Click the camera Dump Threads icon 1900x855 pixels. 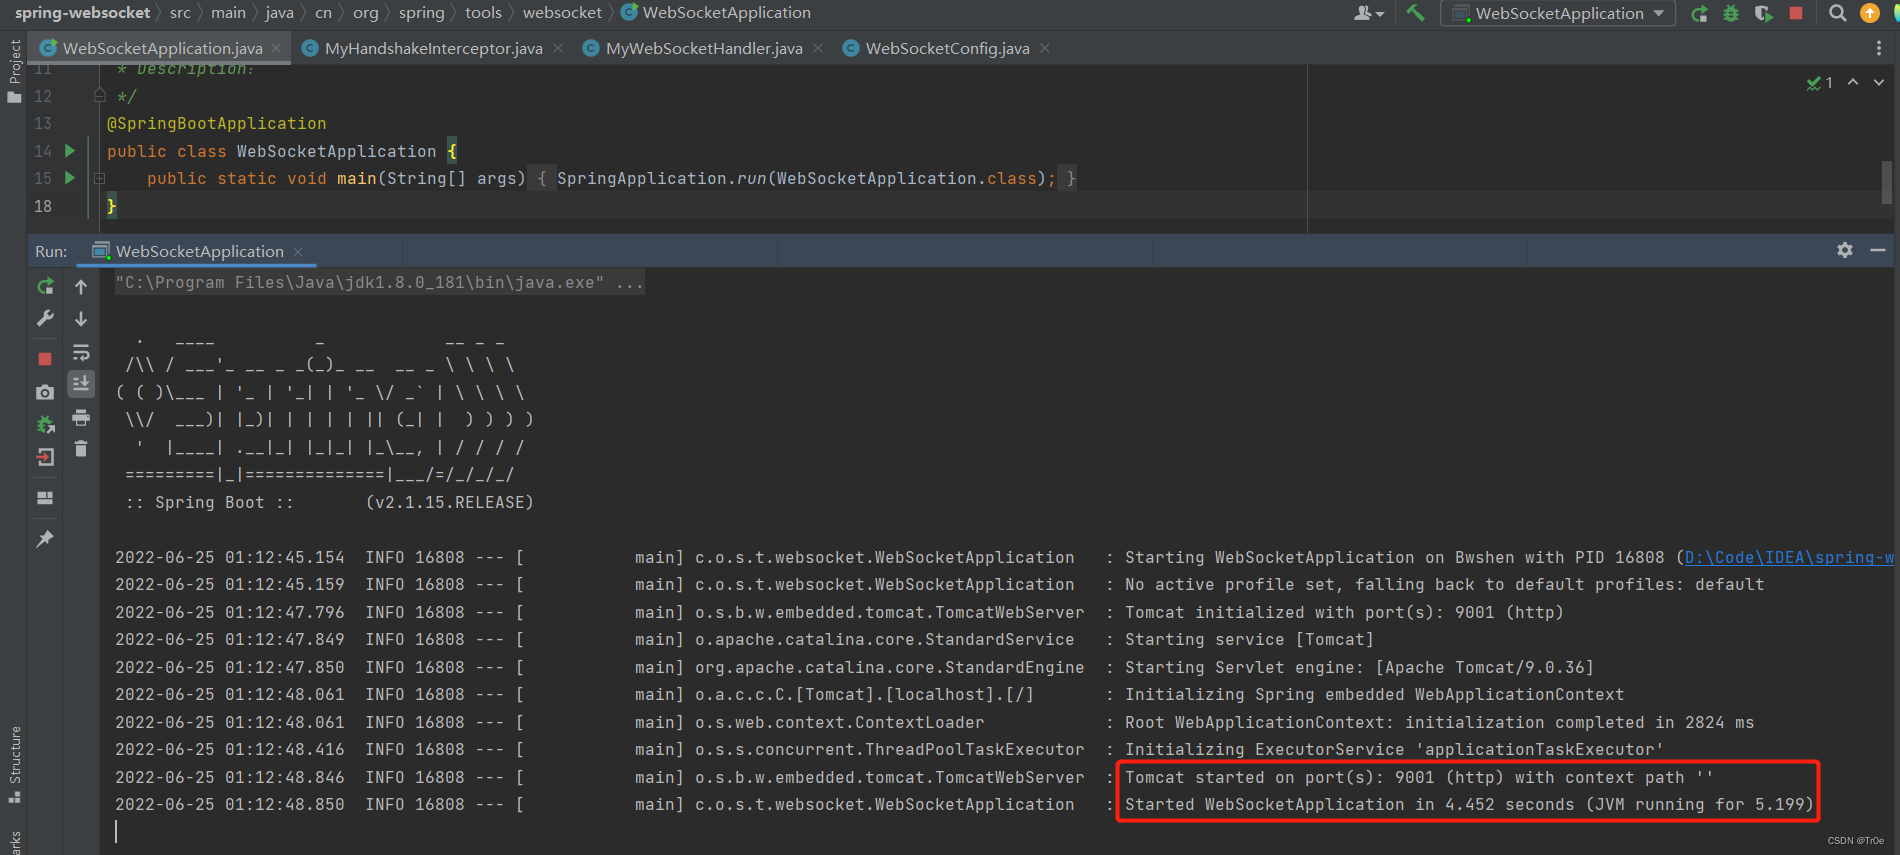45,393
